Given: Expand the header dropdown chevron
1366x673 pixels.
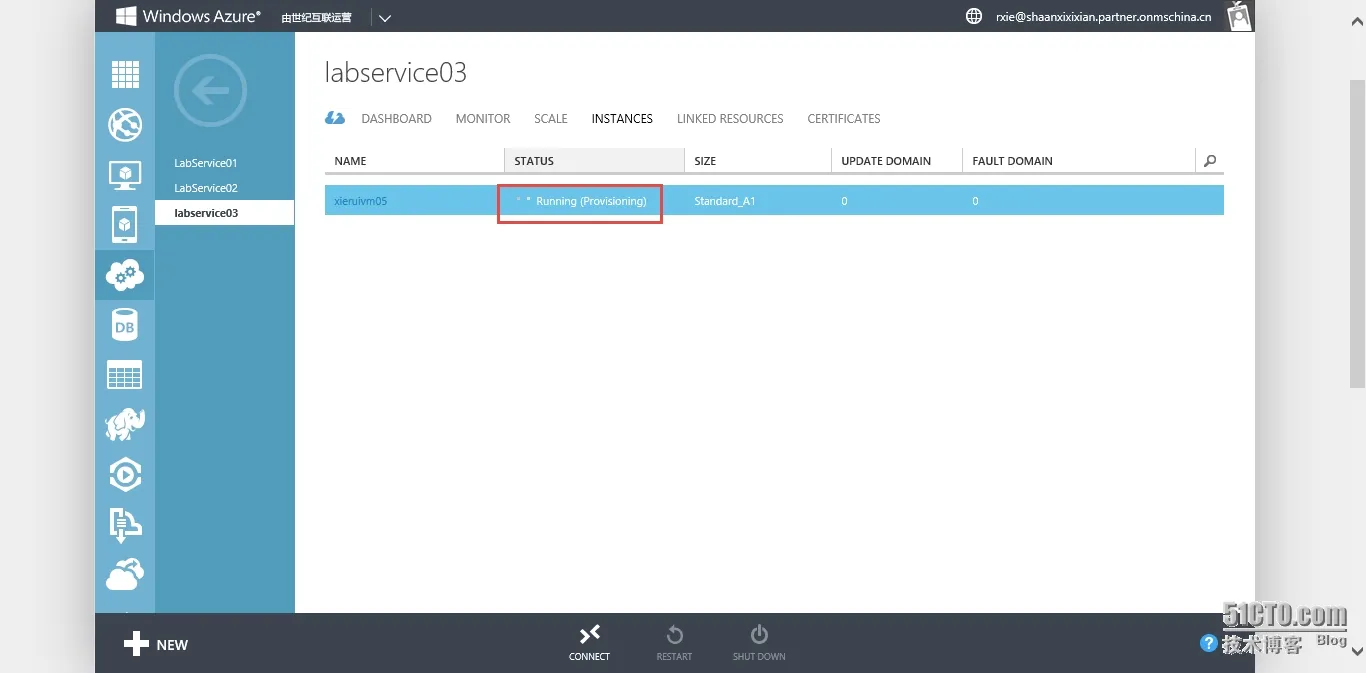Looking at the screenshot, I should click(x=385, y=17).
